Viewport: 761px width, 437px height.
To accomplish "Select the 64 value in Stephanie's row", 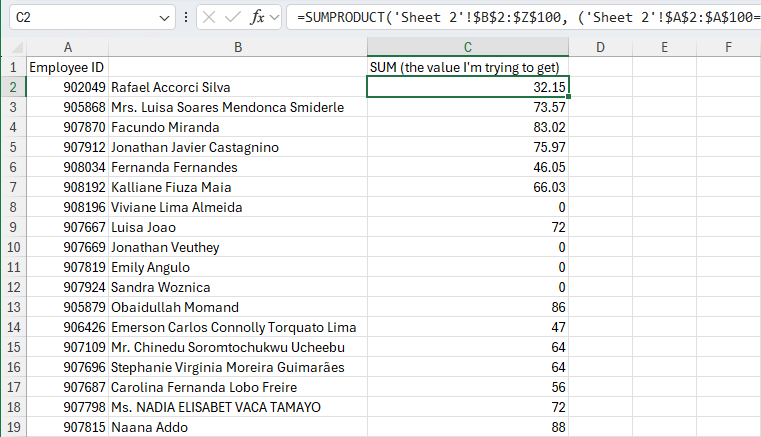I will 468,367.
